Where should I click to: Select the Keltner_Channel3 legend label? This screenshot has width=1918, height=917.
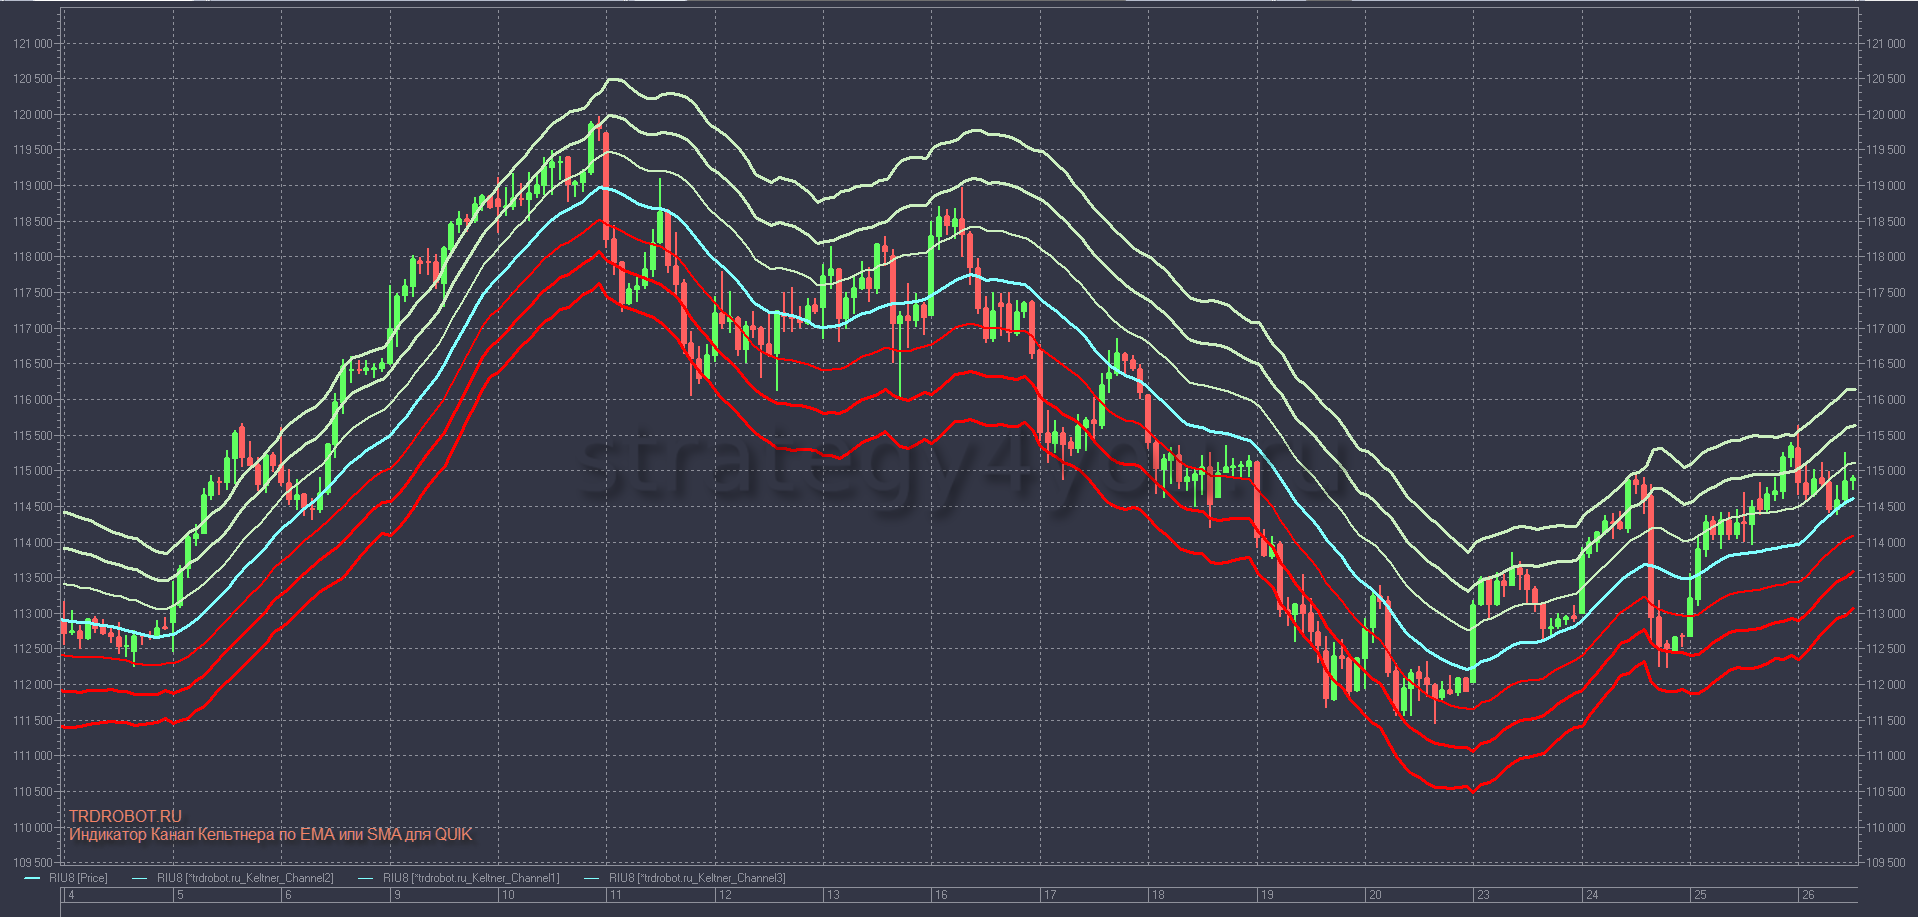click(x=697, y=878)
